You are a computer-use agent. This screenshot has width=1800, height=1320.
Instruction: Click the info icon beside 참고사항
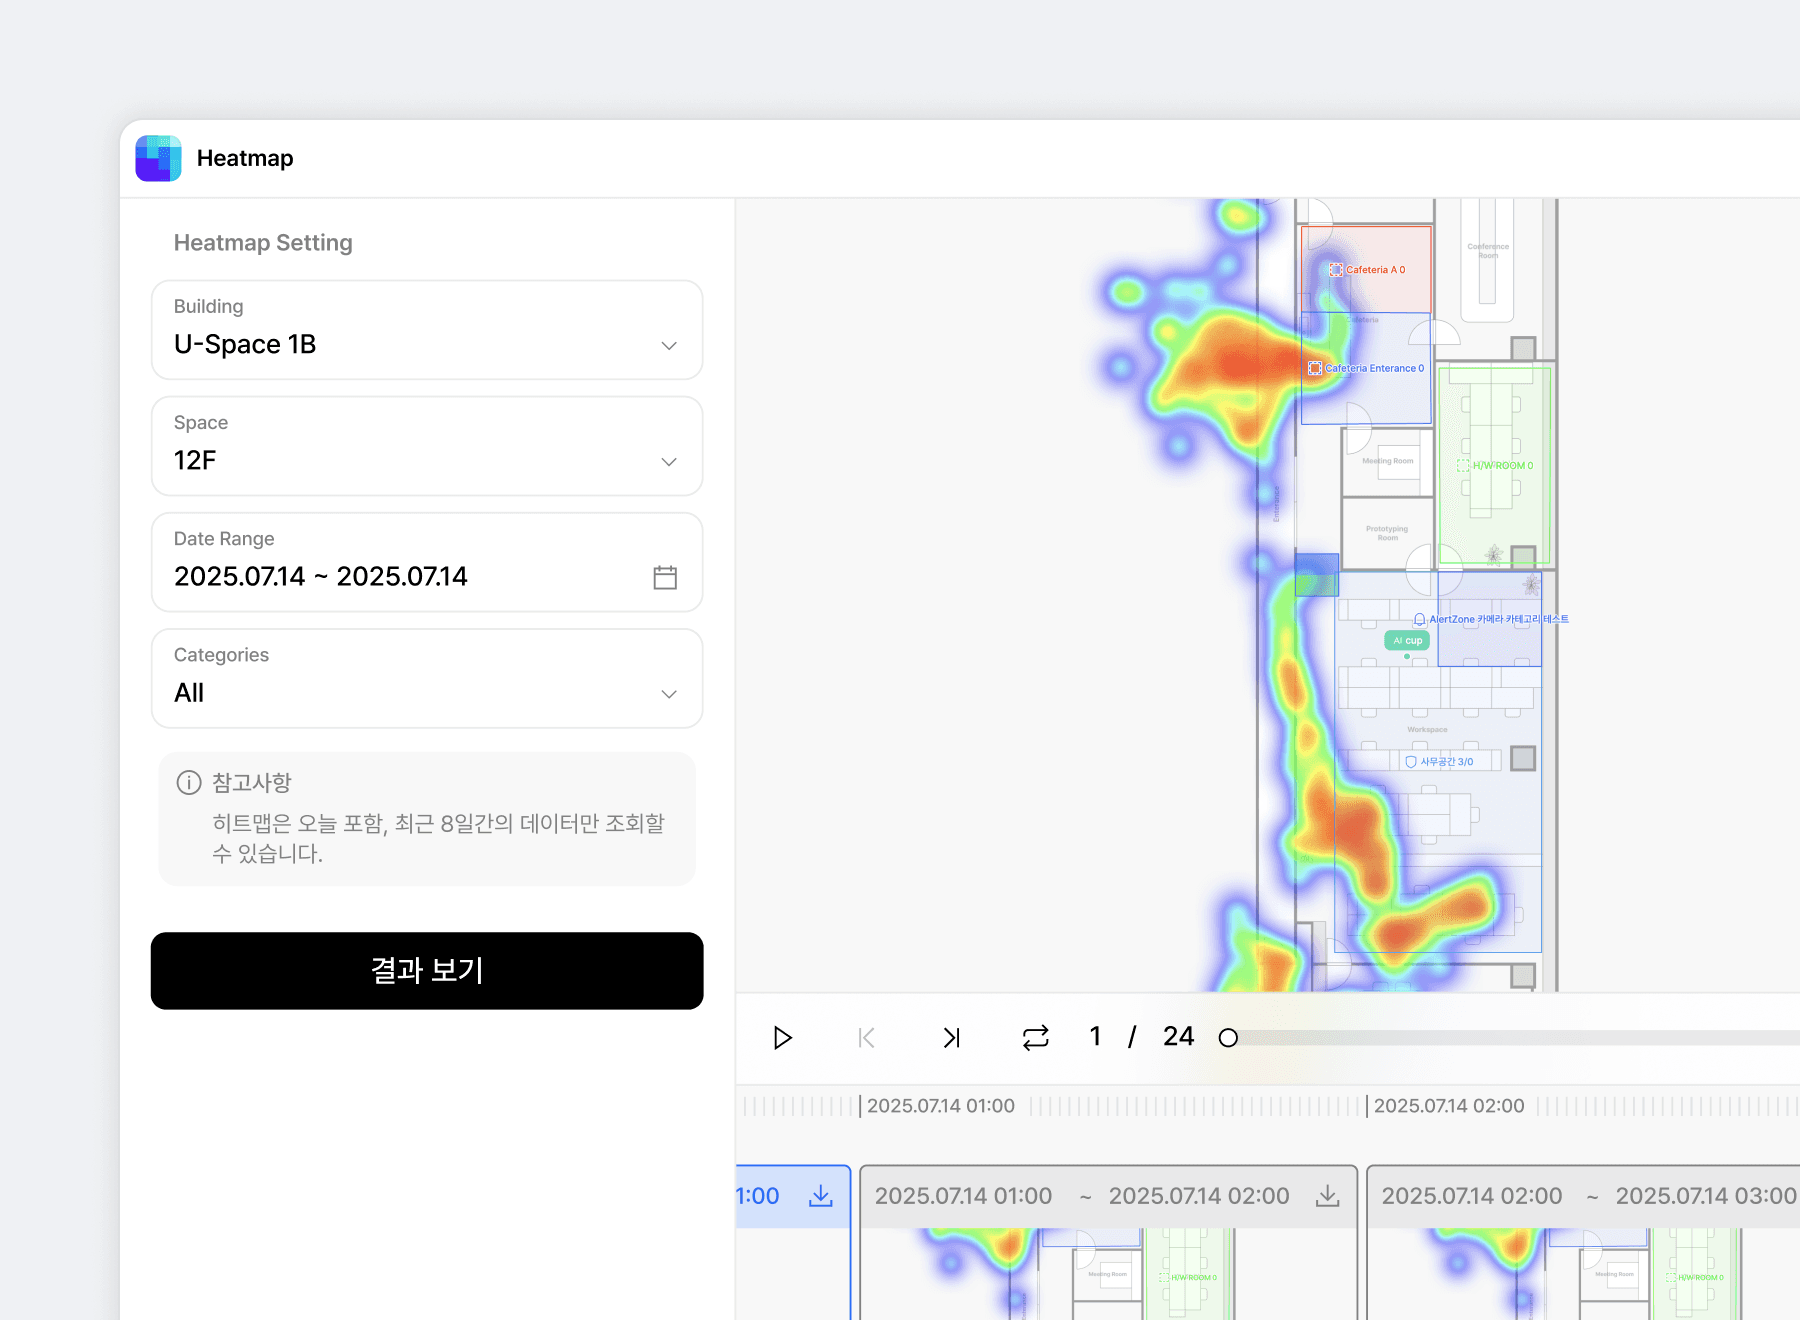pos(189,783)
